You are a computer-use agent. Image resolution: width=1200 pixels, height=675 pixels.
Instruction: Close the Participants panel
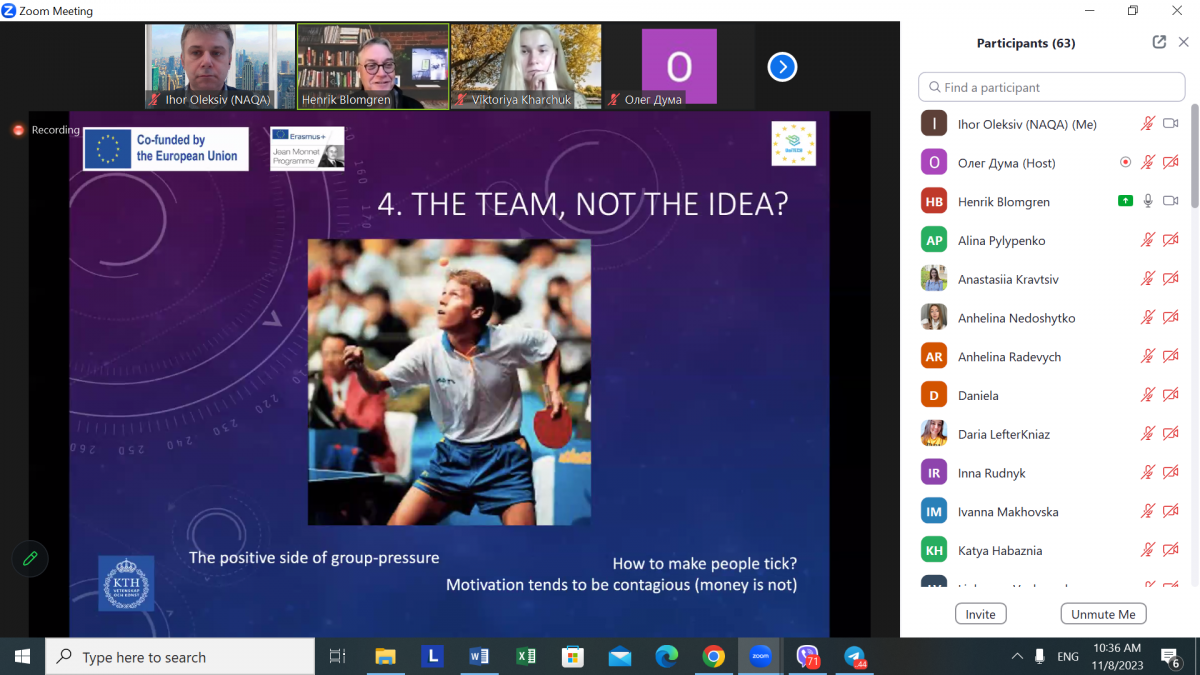(1184, 42)
